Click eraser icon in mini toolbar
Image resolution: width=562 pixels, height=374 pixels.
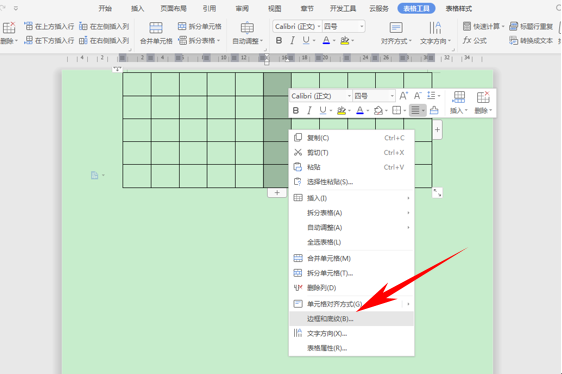(434, 110)
